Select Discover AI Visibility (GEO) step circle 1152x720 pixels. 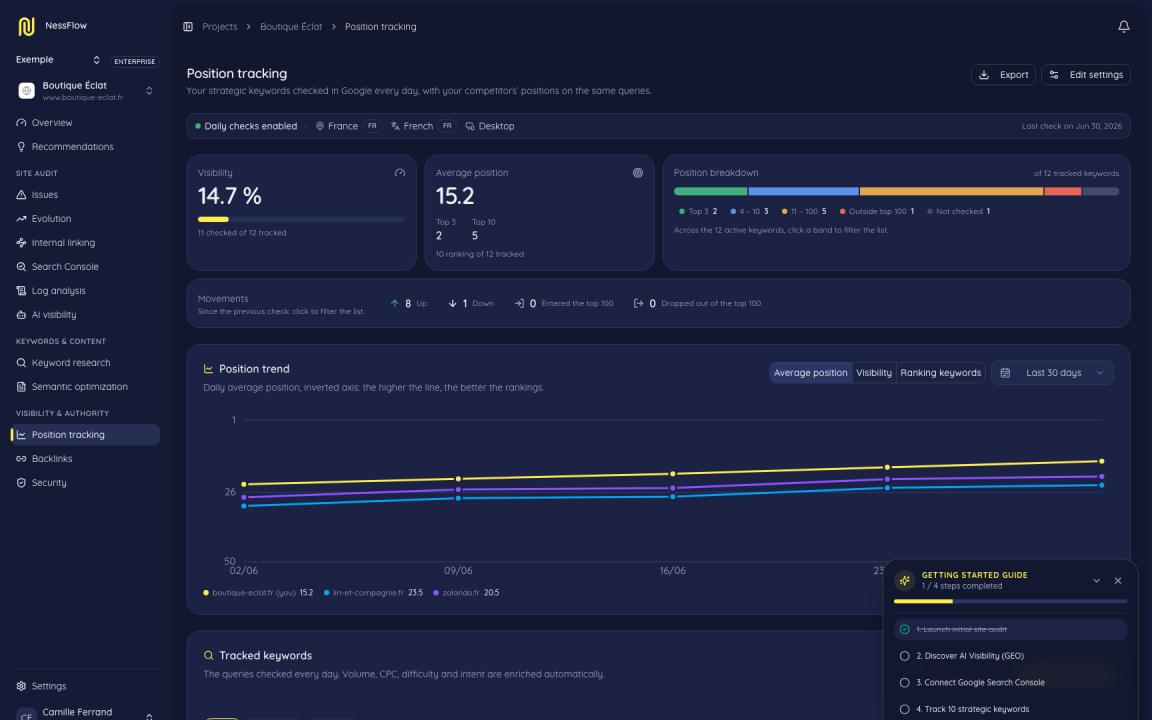click(x=904, y=656)
